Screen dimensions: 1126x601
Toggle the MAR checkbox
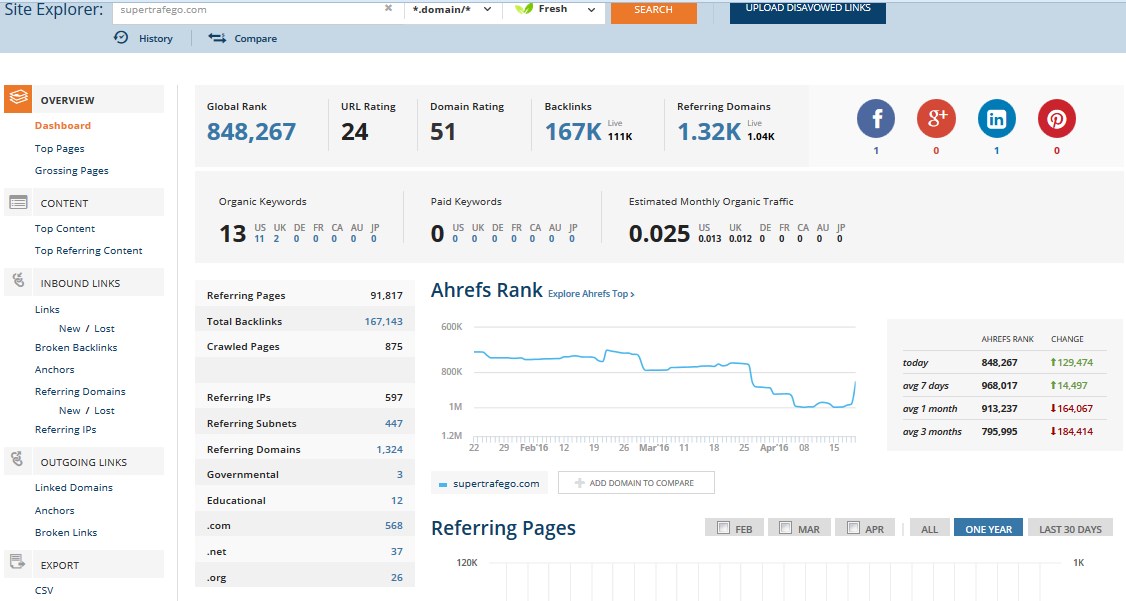coord(786,528)
